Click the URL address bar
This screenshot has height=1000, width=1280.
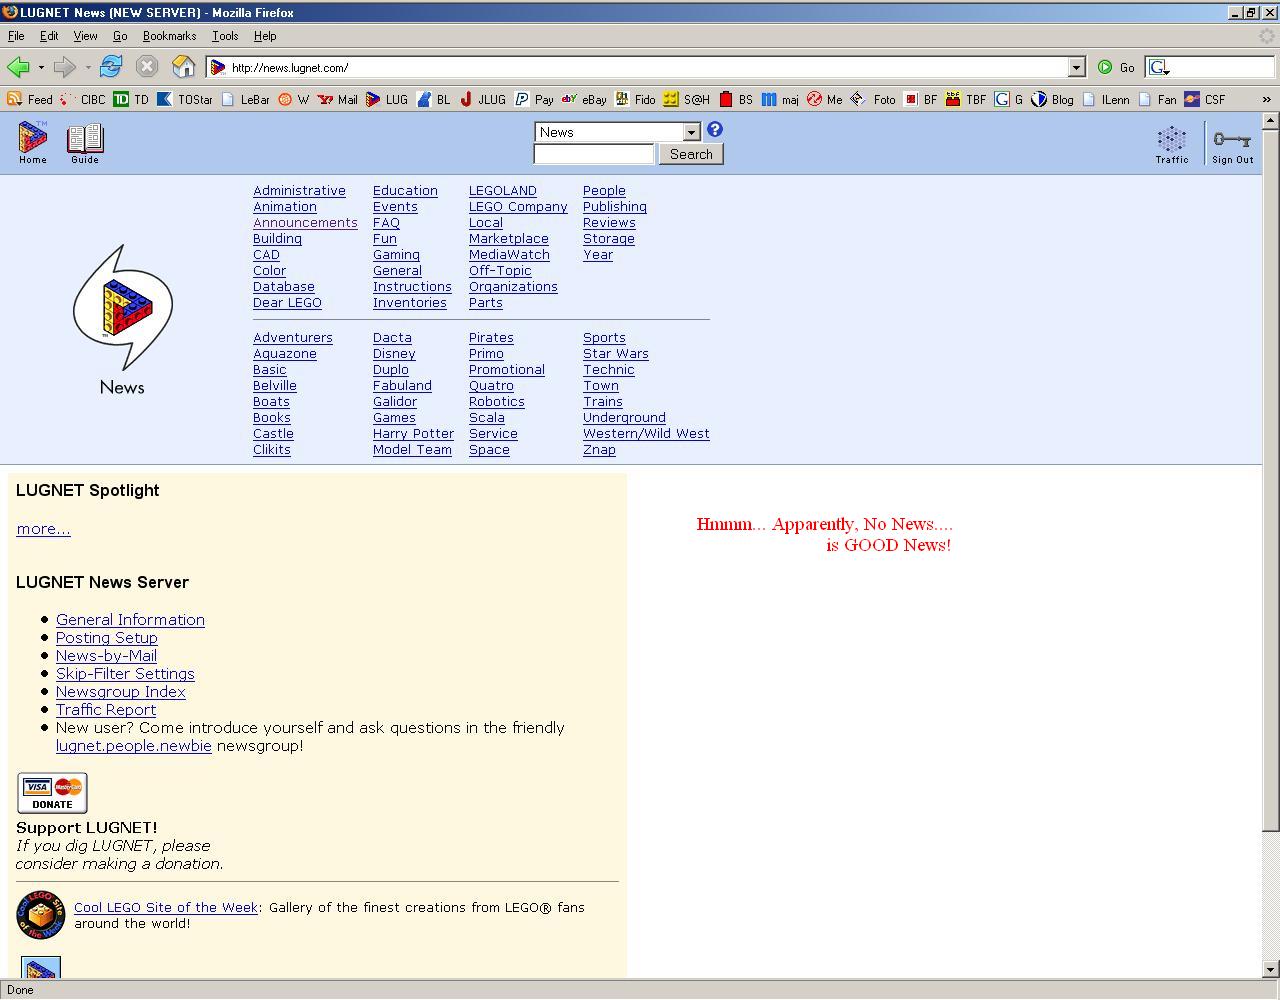648,67
